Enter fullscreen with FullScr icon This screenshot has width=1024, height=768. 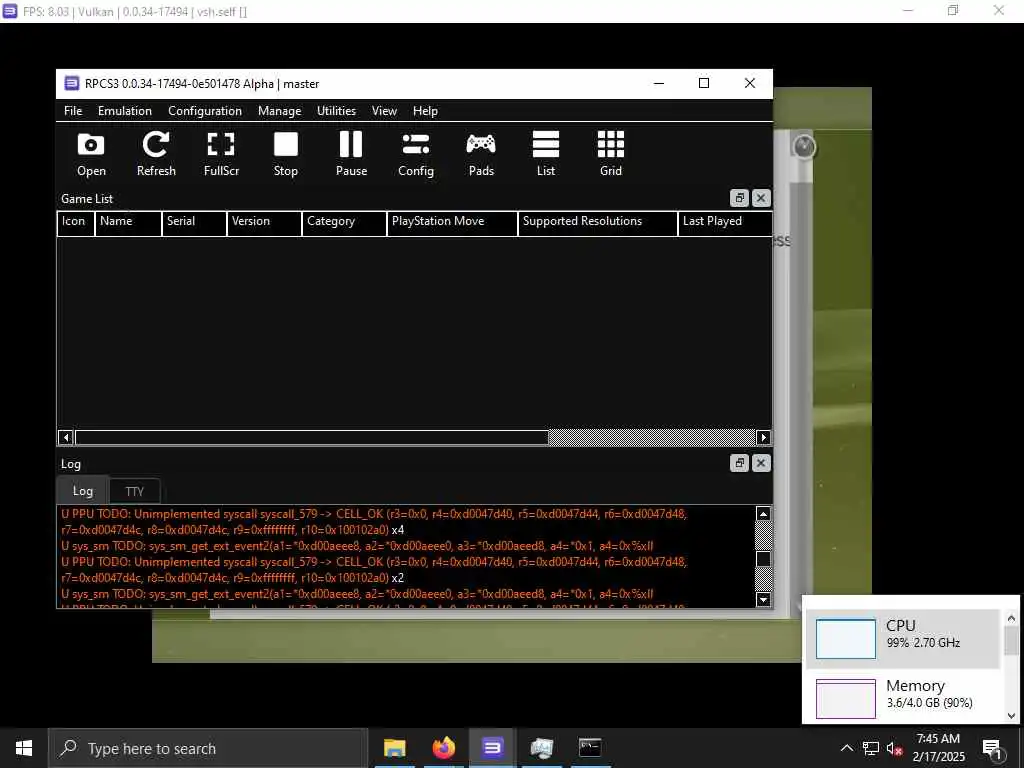[221, 155]
